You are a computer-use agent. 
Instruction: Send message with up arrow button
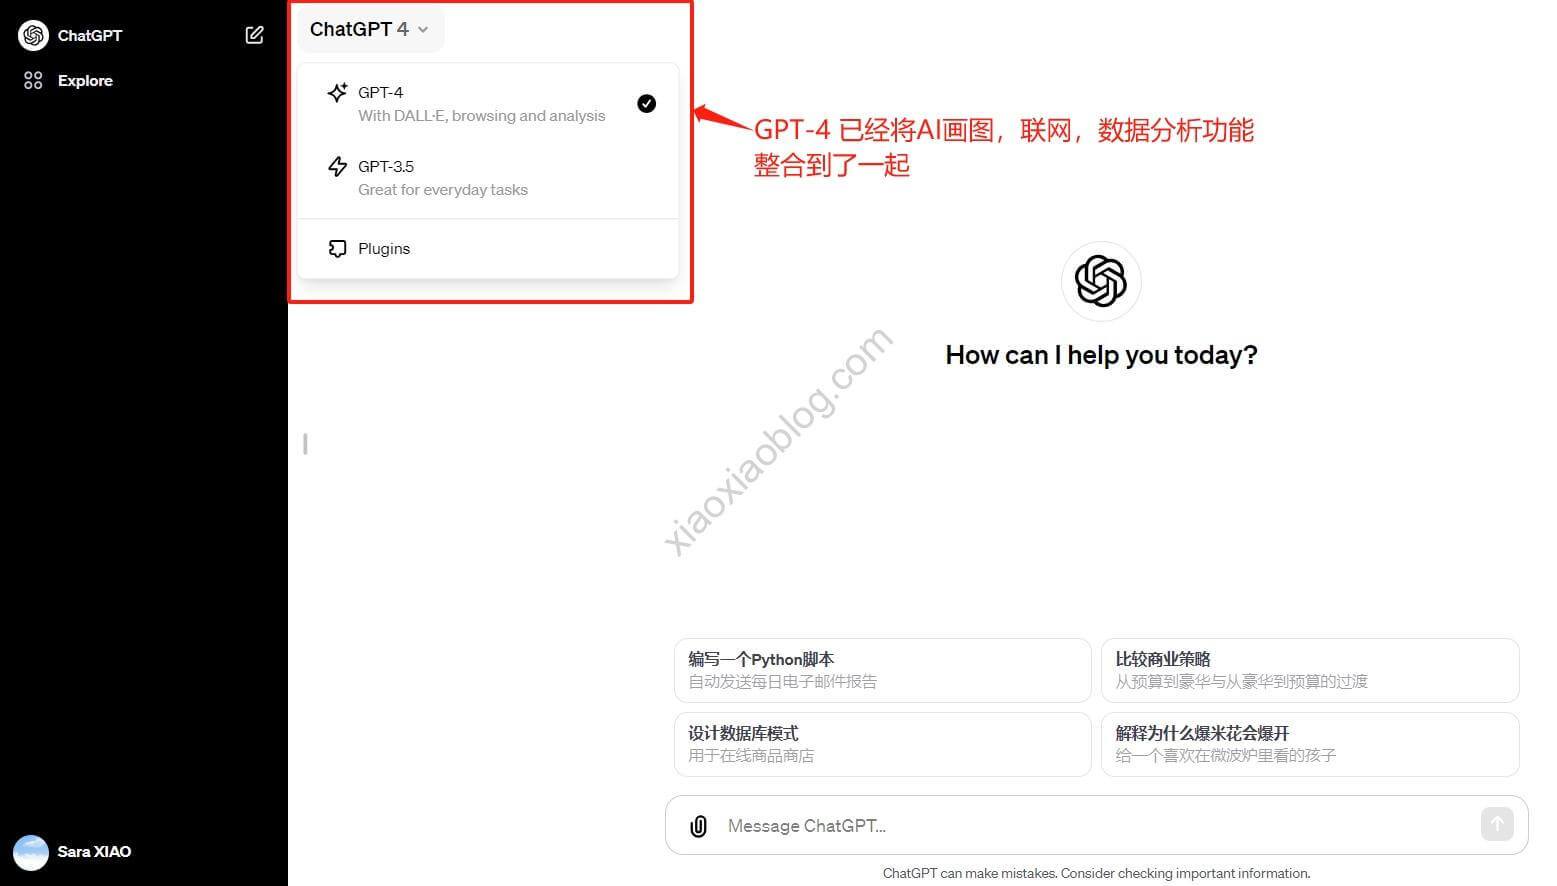1497,824
